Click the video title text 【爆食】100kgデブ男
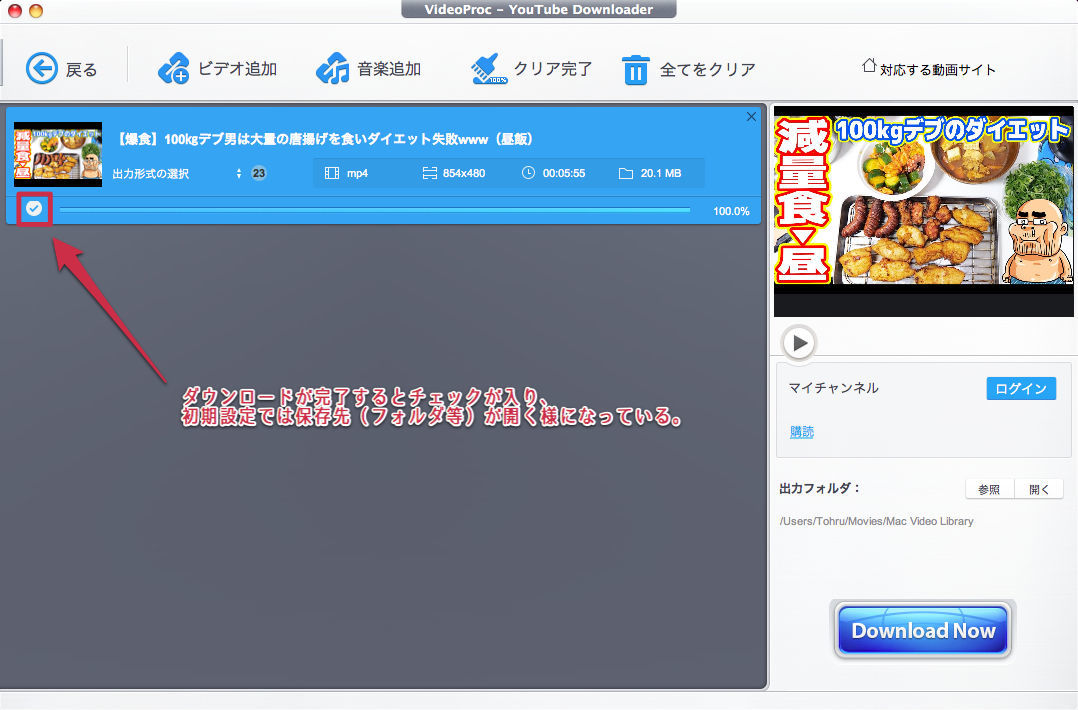 coord(323,139)
